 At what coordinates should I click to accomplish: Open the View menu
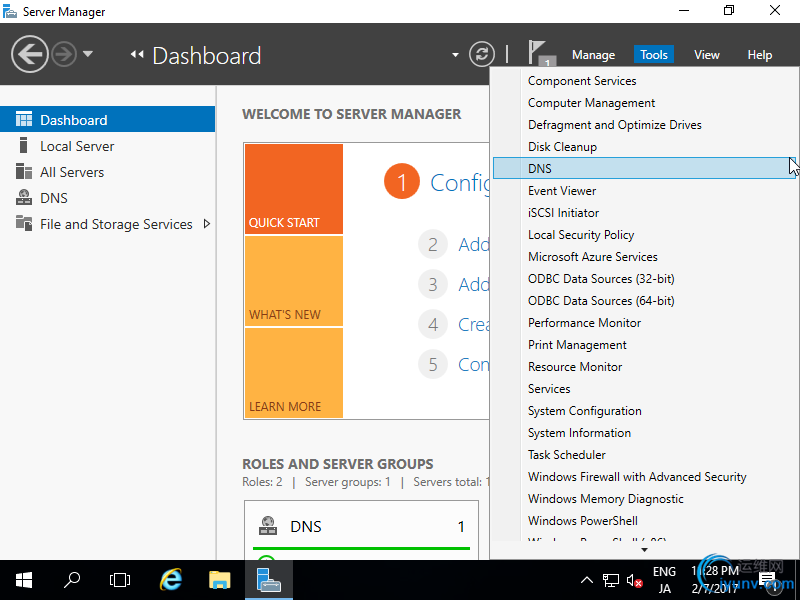[707, 55]
